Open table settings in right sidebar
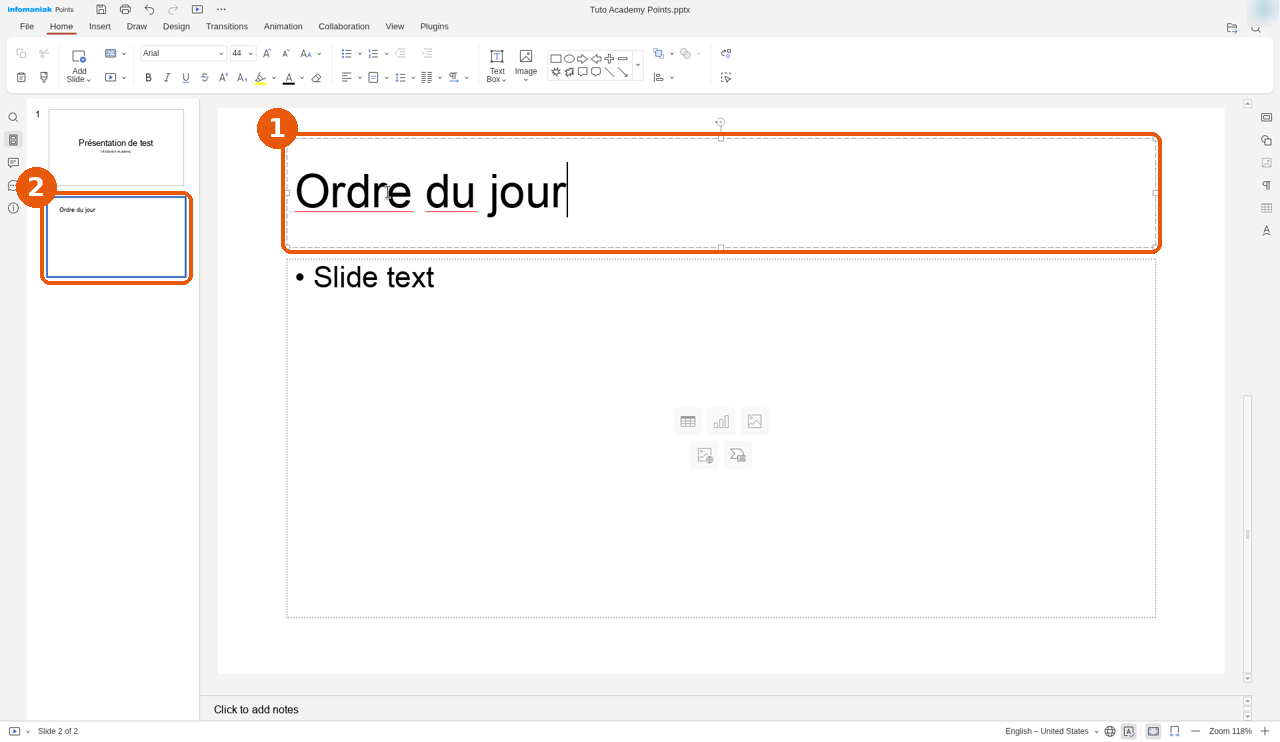 (1266, 208)
